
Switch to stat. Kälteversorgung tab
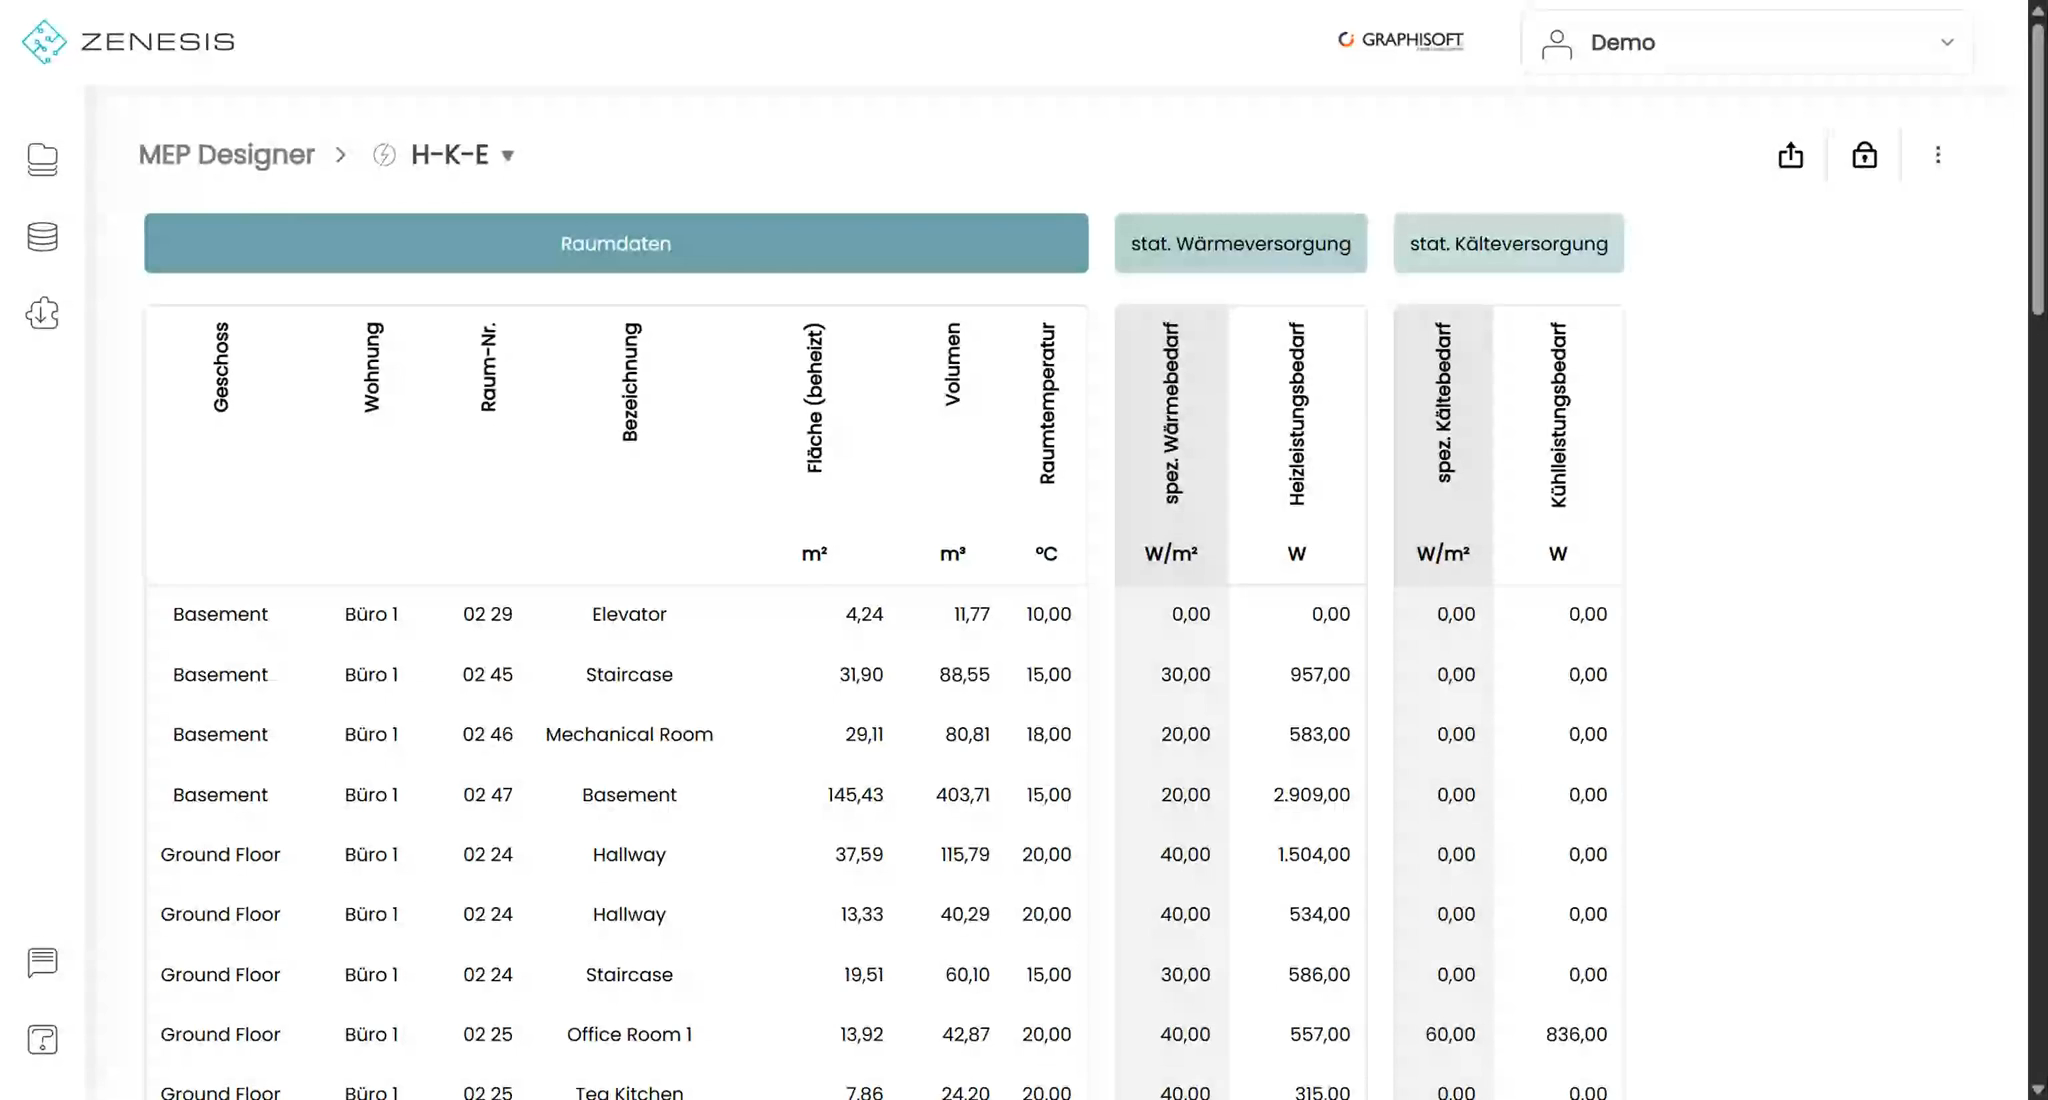(1508, 243)
